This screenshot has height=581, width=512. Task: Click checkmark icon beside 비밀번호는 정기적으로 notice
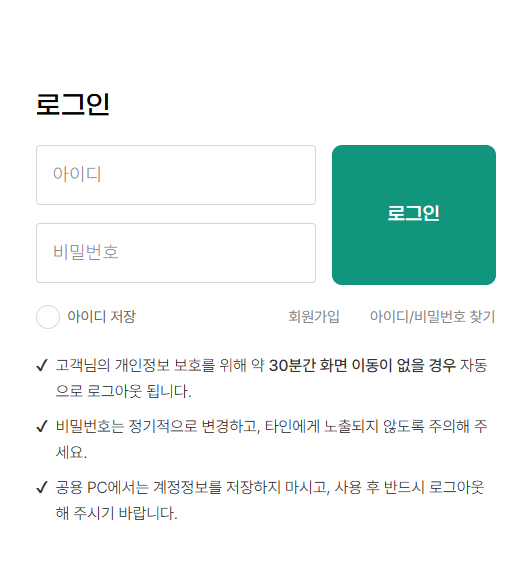(x=42, y=426)
